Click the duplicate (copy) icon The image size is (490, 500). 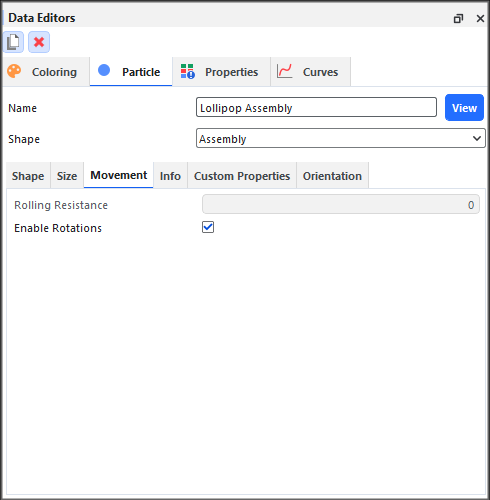click(x=13, y=42)
